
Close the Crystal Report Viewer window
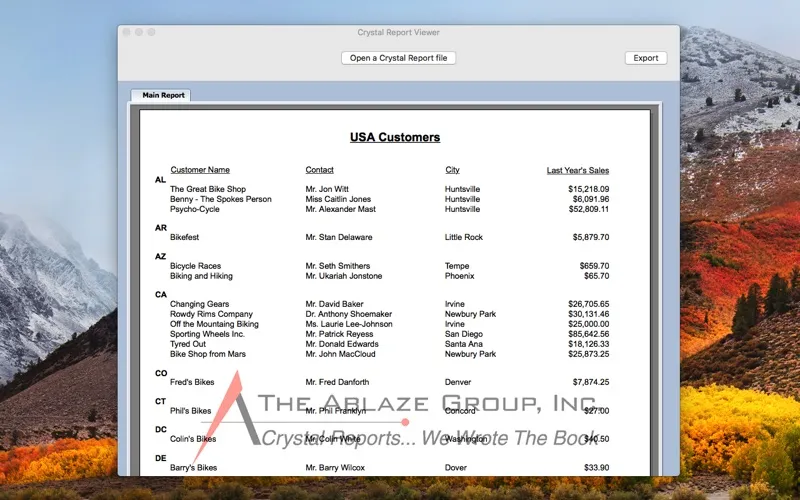pos(127,33)
